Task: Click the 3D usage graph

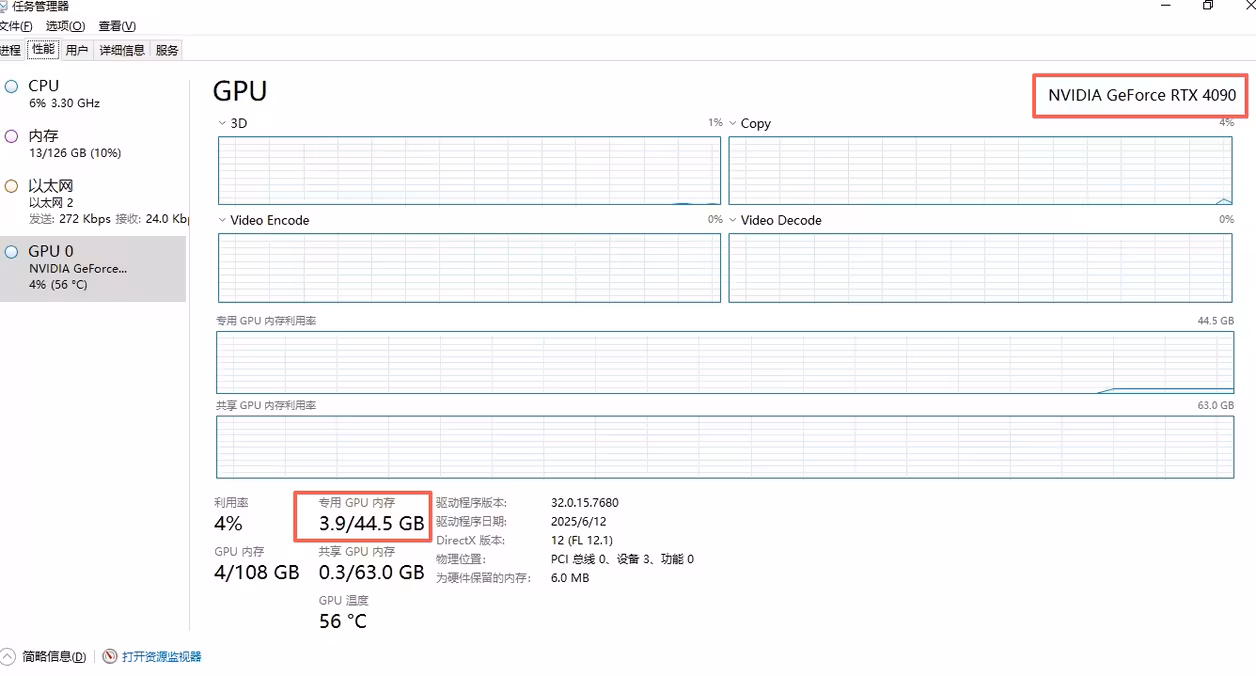Action: click(469, 170)
